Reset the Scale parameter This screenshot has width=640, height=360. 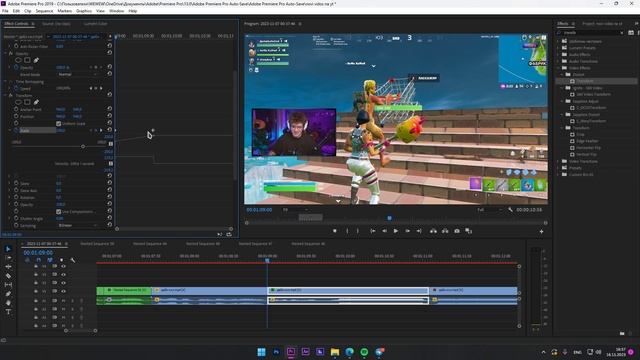(x=109, y=130)
